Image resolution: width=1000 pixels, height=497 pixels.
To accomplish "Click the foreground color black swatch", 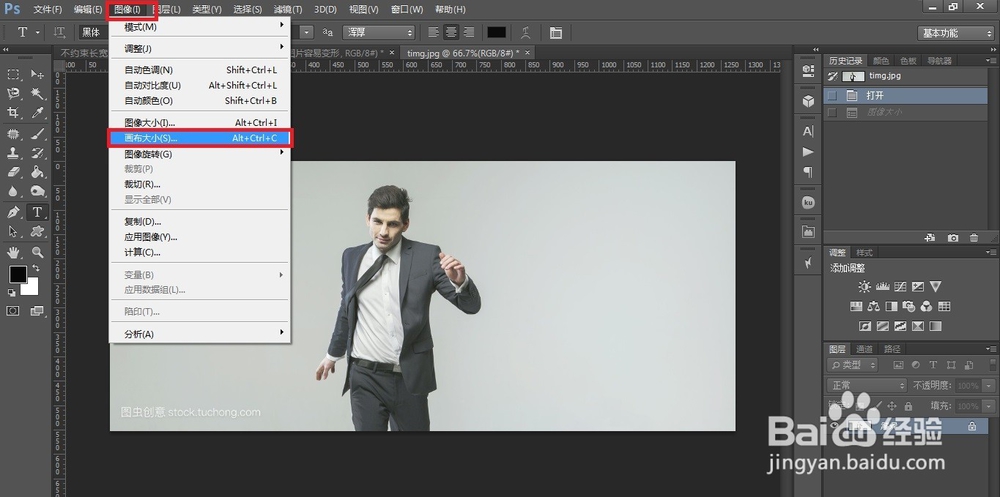I will [18, 274].
